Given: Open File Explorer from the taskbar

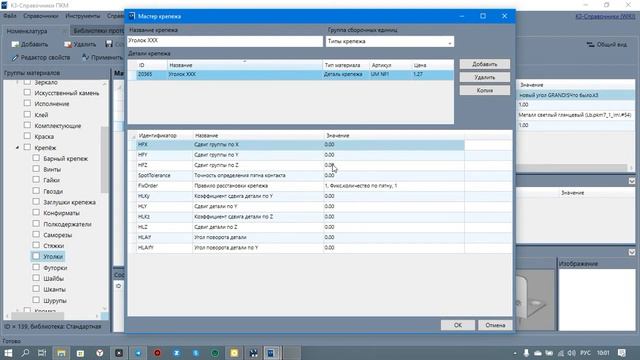Looking at the screenshot, I should (61, 353).
